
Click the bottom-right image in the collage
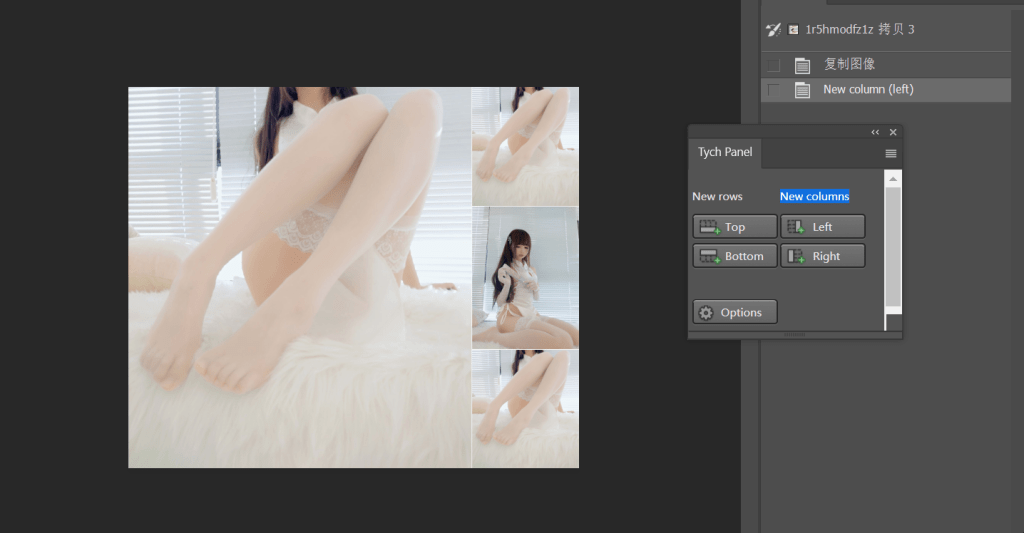[x=525, y=409]
